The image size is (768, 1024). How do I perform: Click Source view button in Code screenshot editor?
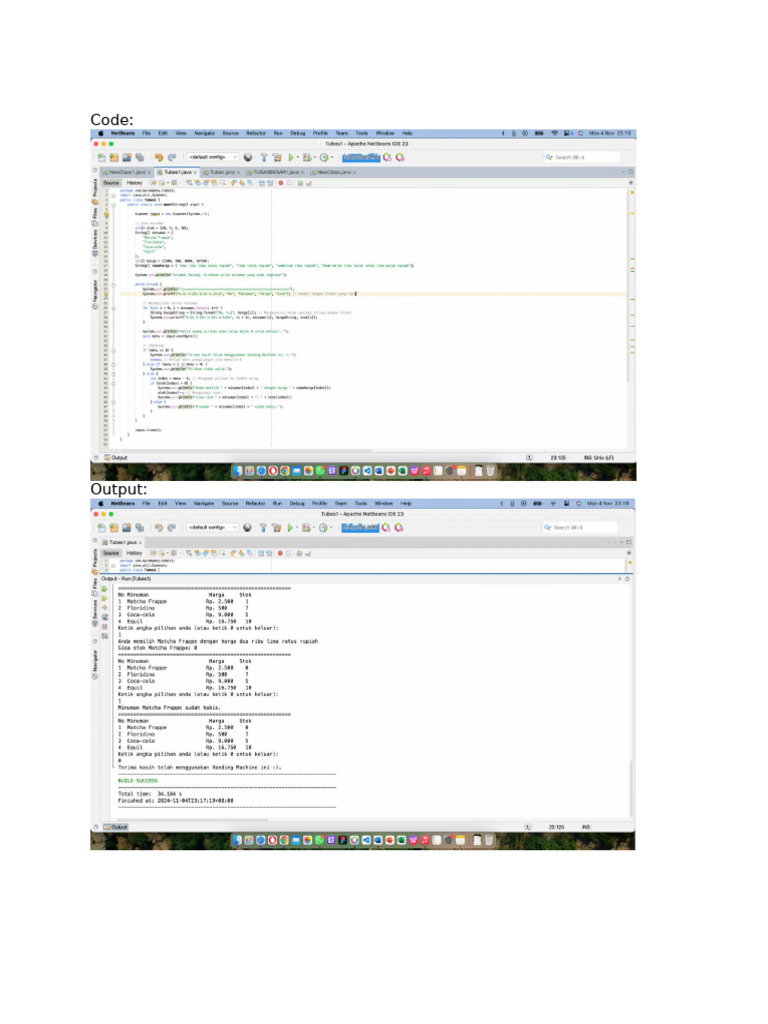point(112,183)
